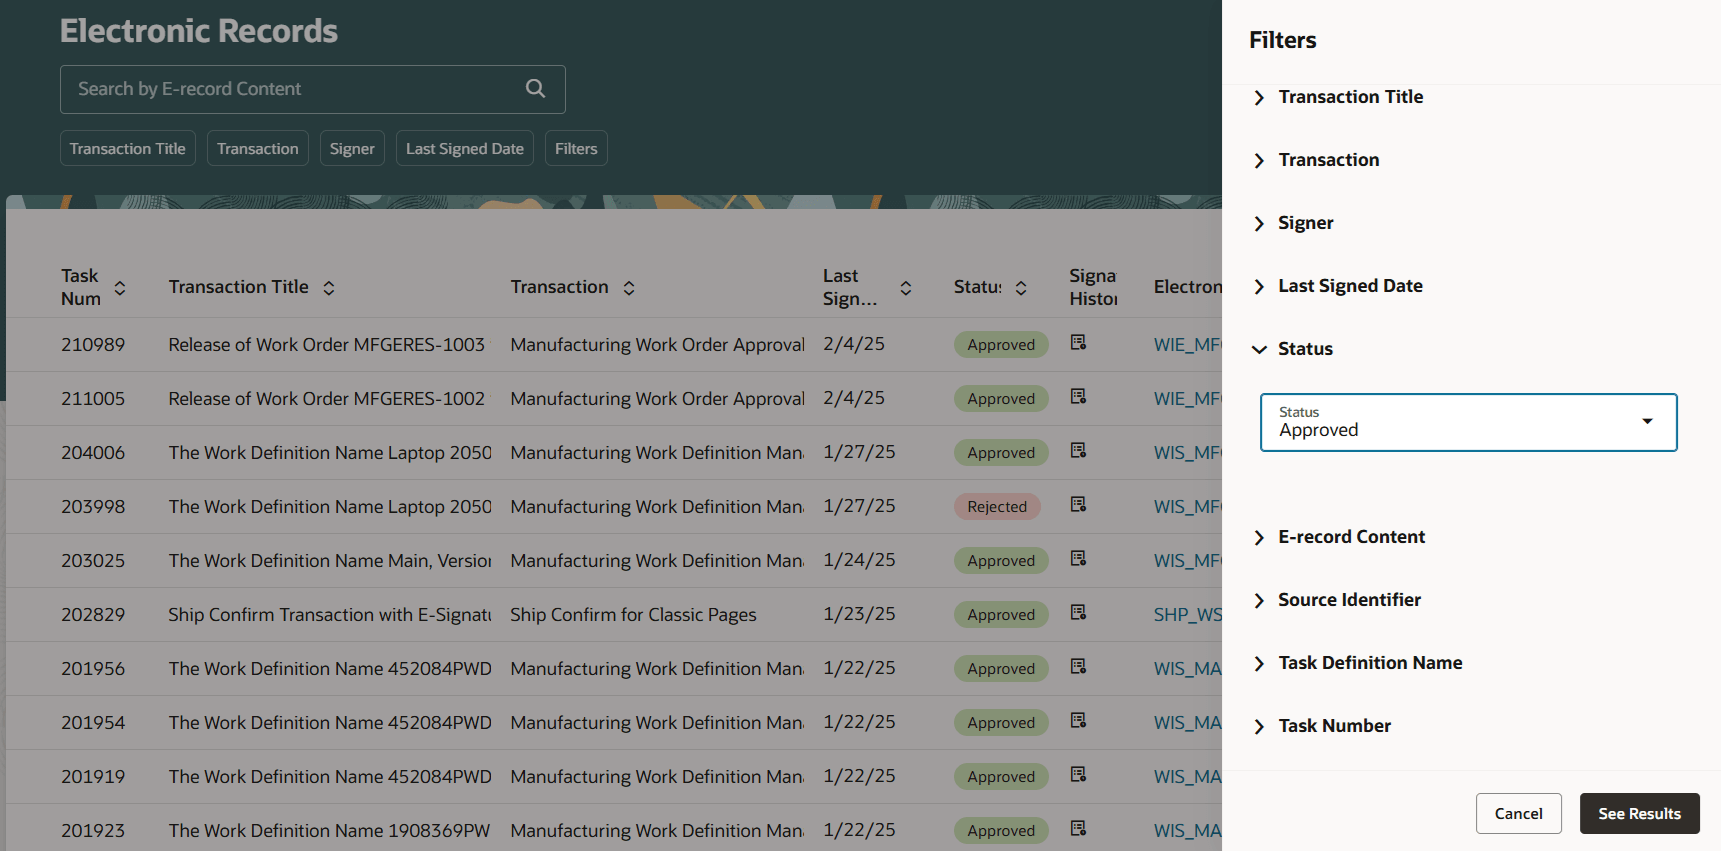Screen dimensions: 1721x853
Task: Open the Status dropdown showing Approved
Action: tap(1467, 422)
